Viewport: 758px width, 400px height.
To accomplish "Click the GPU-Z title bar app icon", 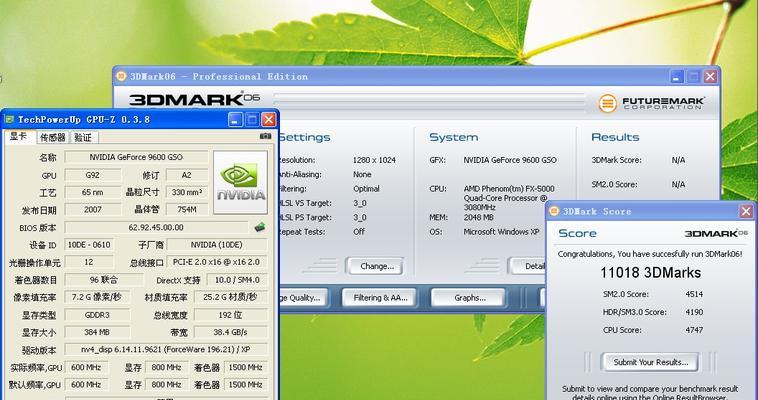I will click(x=9, y=119).
